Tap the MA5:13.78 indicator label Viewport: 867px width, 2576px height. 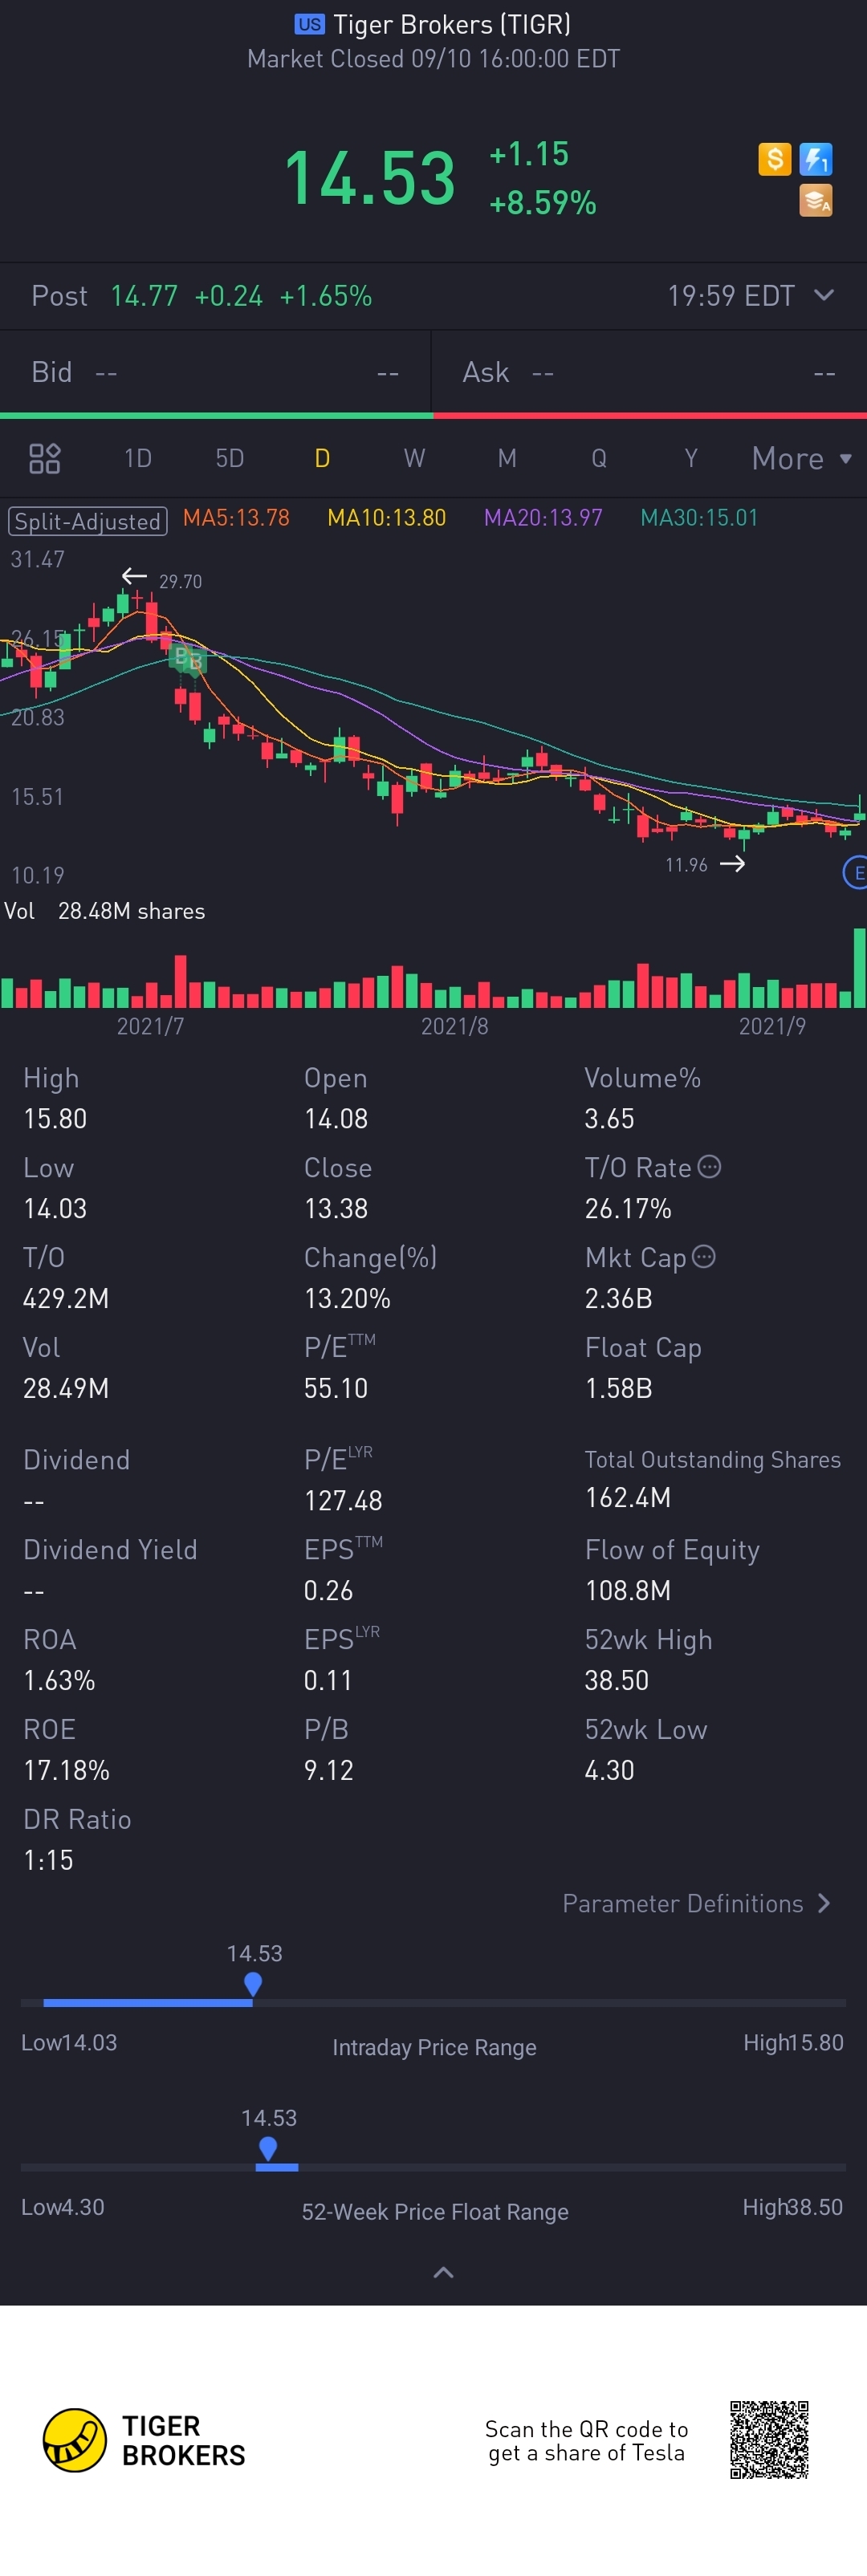pos(236,518)
